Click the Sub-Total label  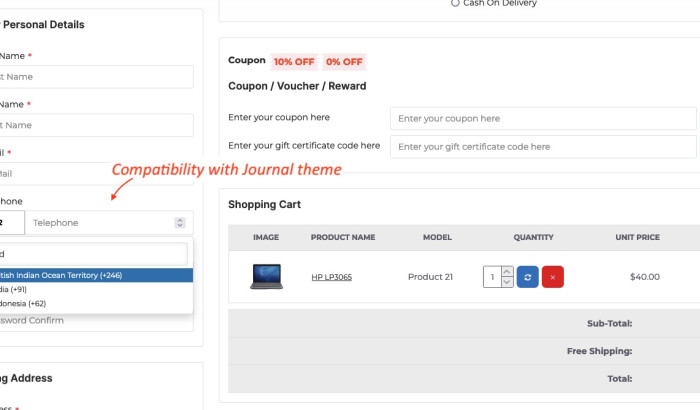pos(609,323)
